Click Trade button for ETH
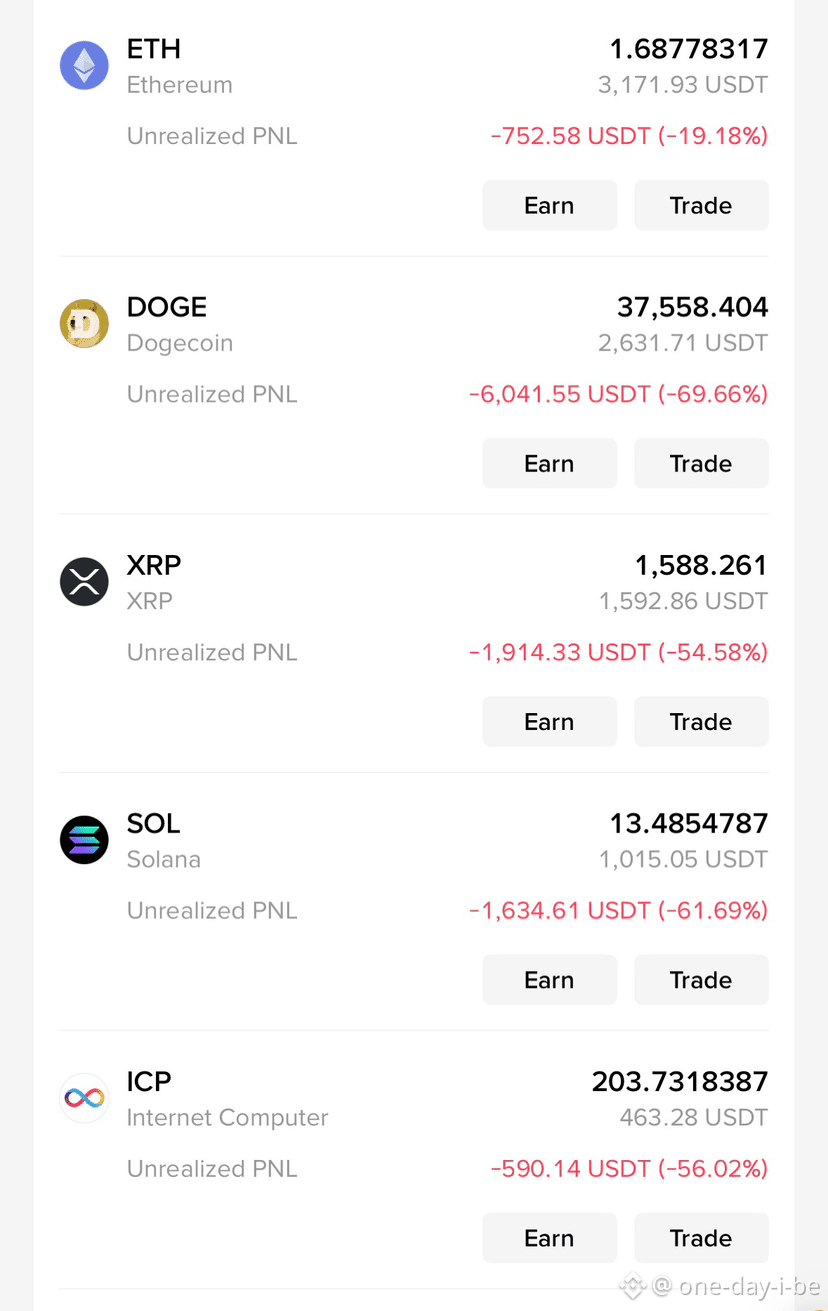 click(x=701, y=205)
